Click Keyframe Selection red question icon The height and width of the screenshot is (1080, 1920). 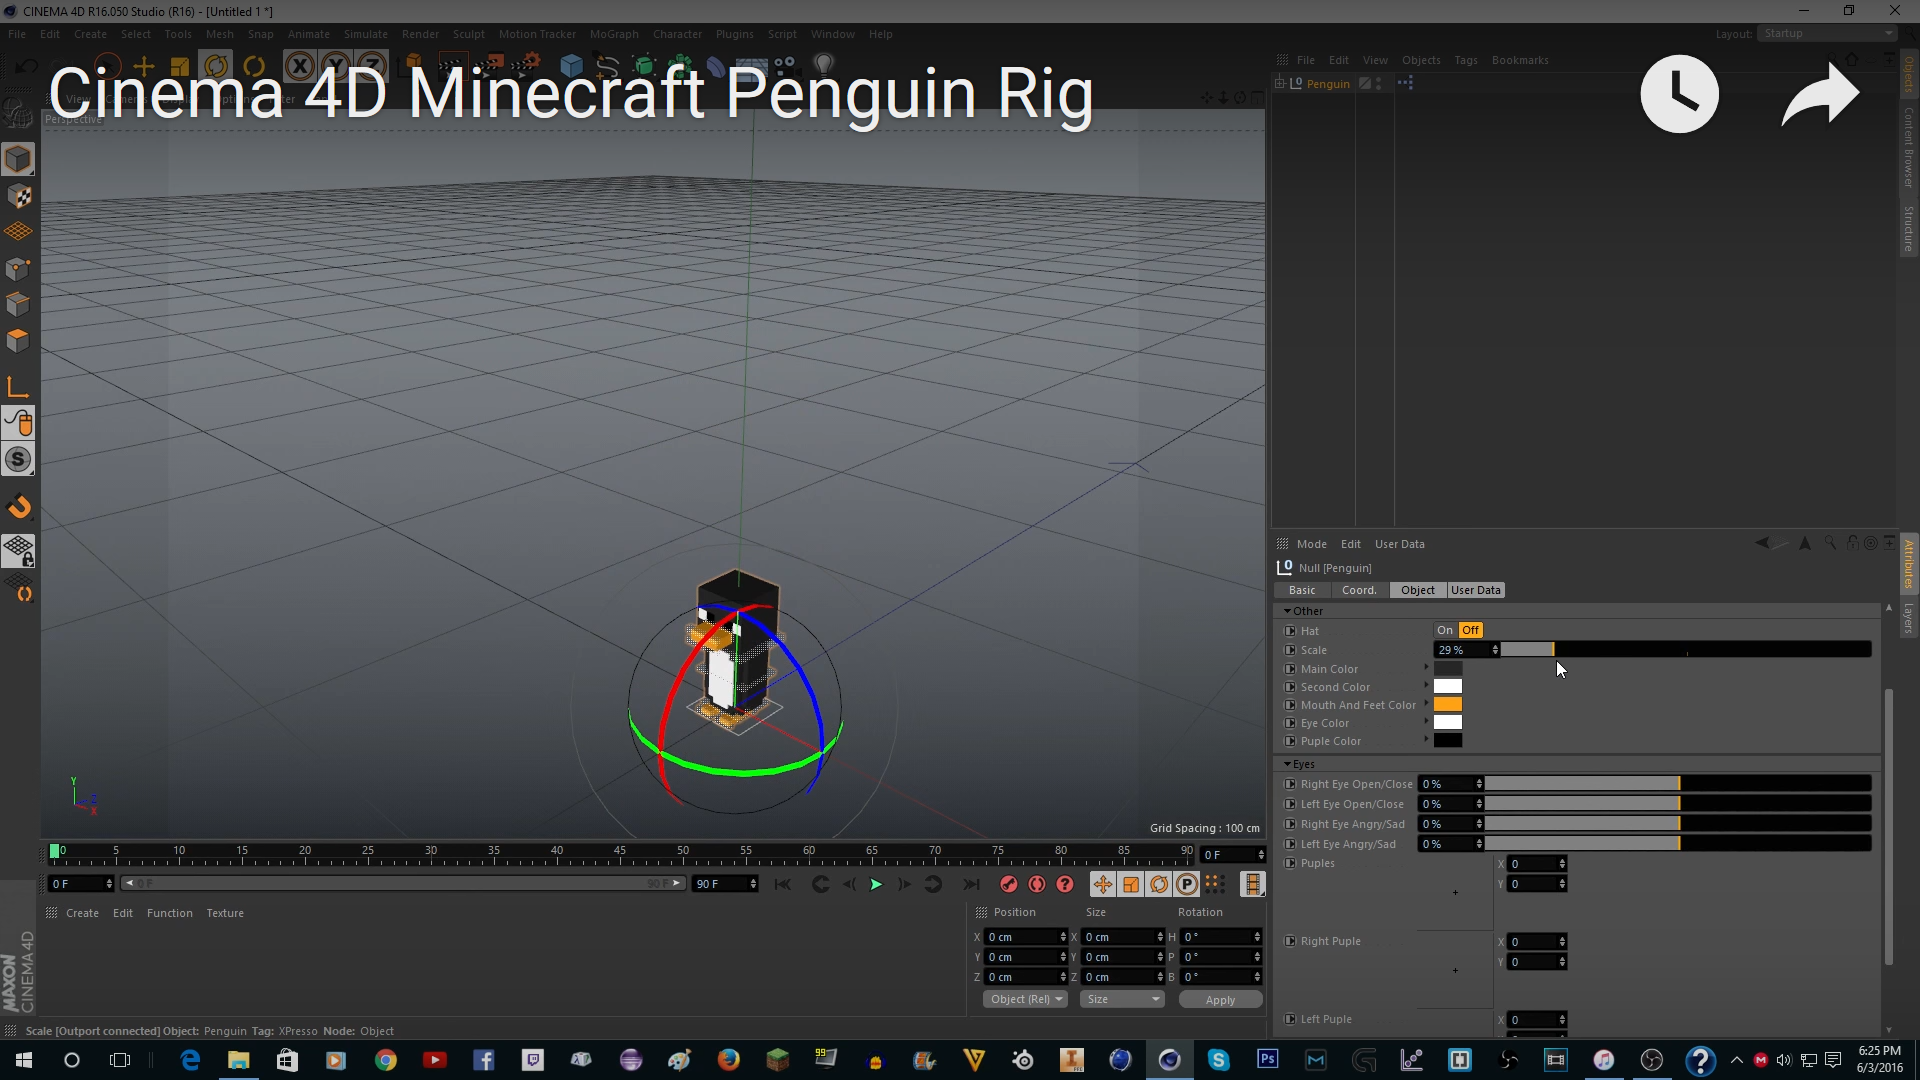point(1065,884)
